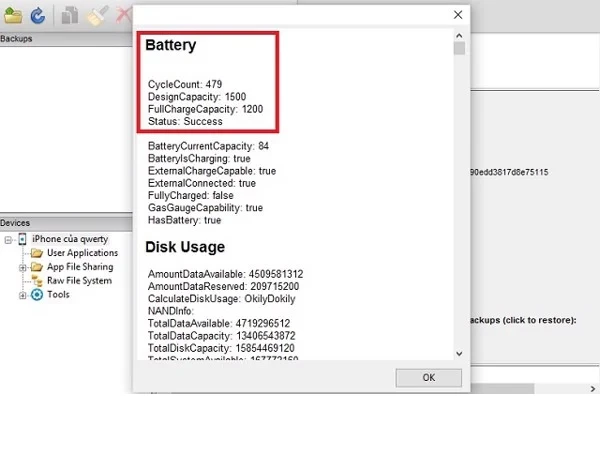Click the dialog's vertical scrollbar thumb
This screenshot has height=460, width=600.
pos(459,48)
